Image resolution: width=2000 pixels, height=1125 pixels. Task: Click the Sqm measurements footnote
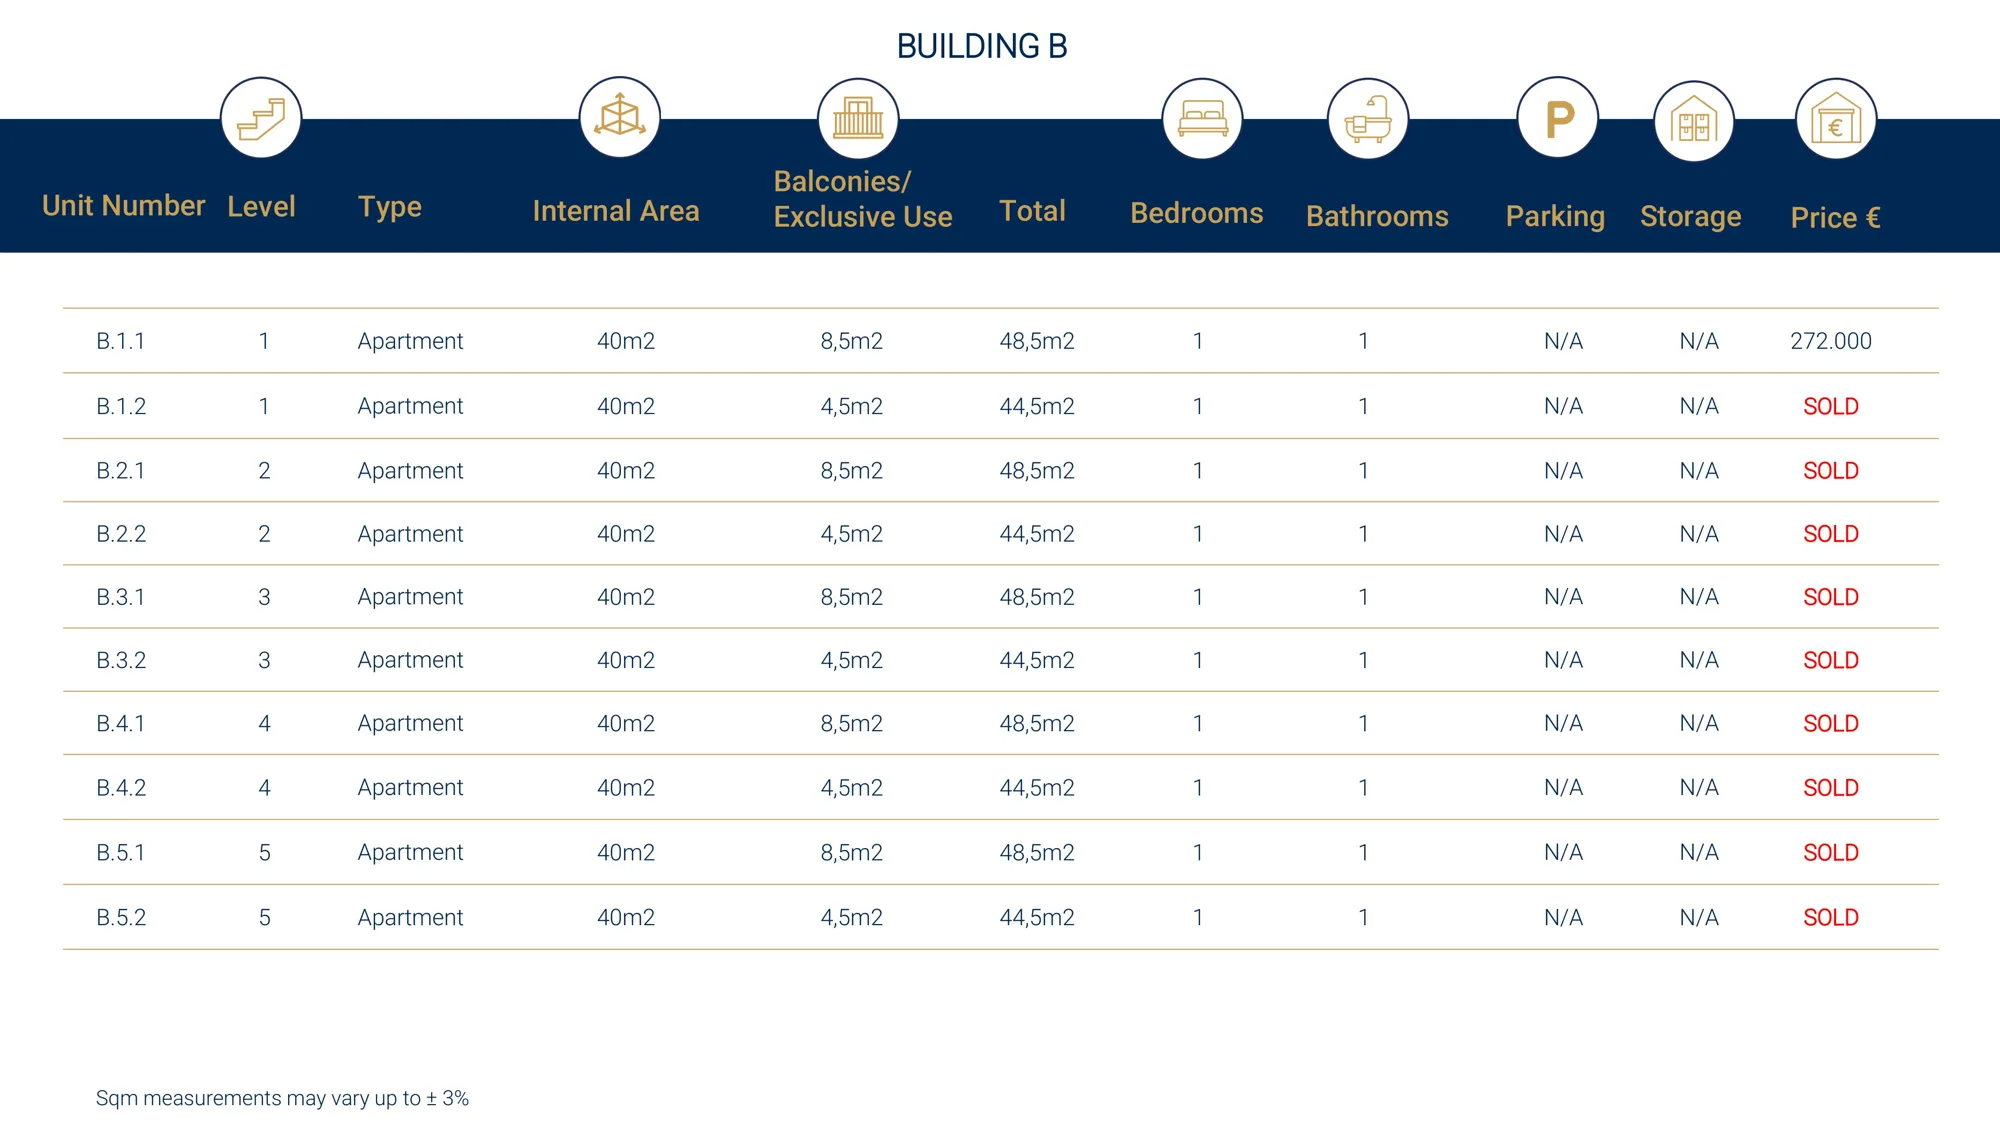point(282,1098)
